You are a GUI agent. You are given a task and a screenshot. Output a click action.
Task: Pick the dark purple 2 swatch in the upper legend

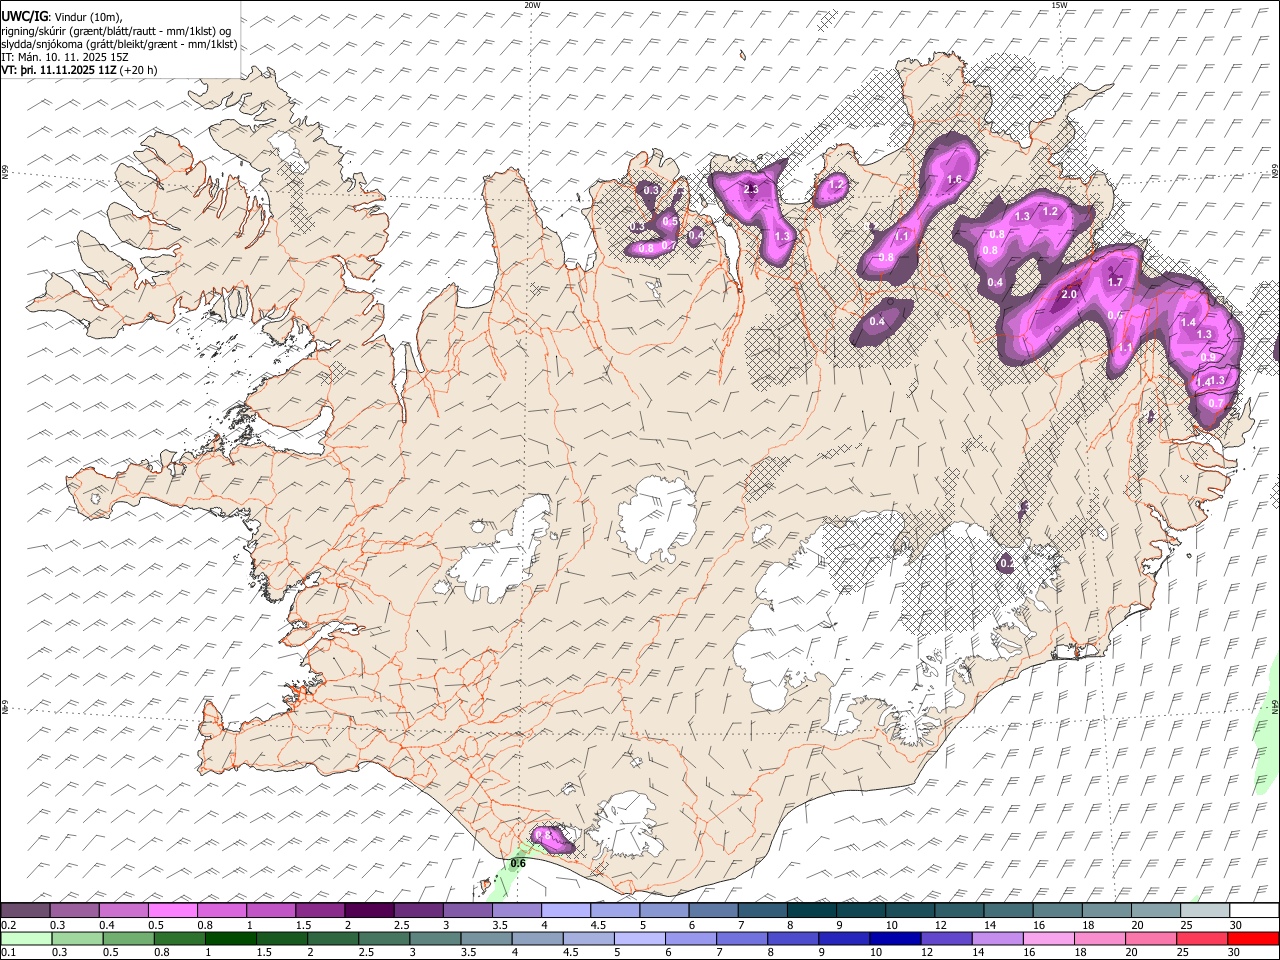369,911
